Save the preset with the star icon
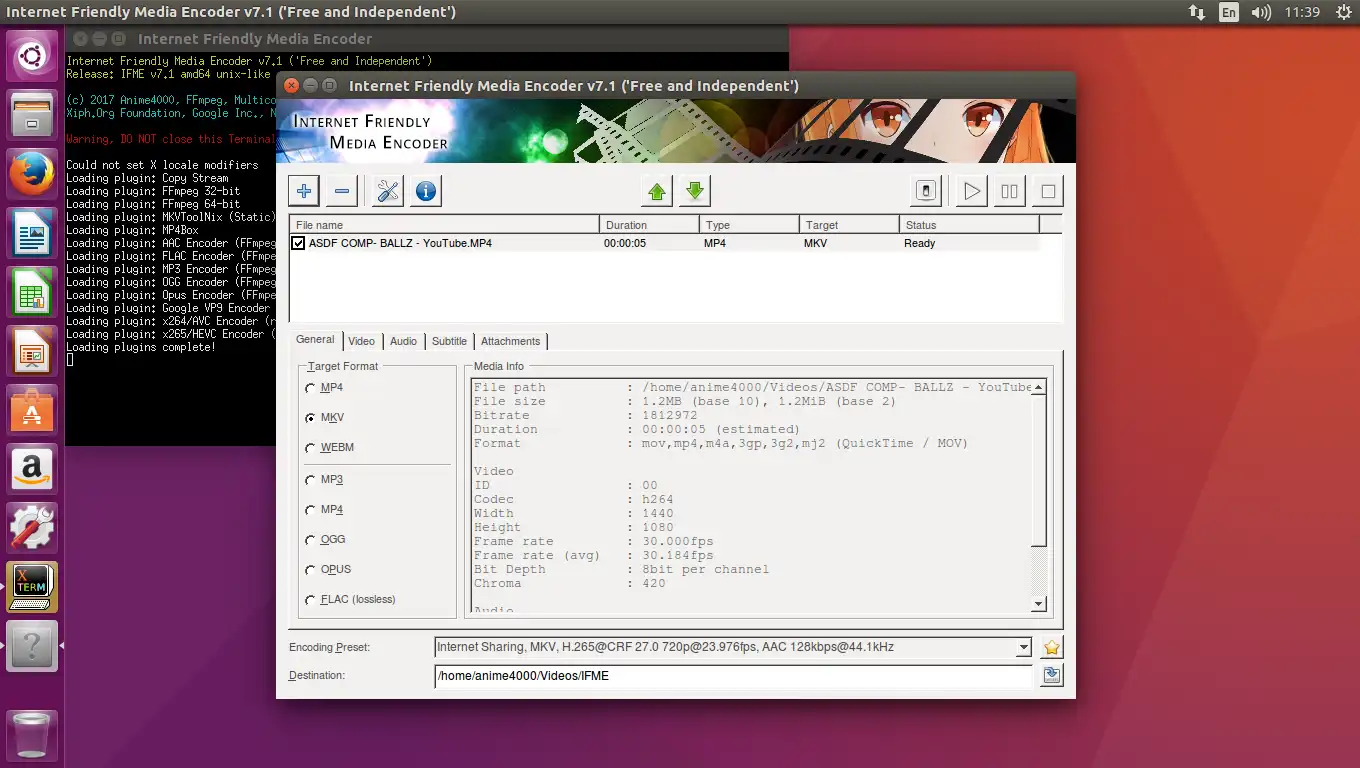The height and width of the screenshot is (768, 1360). [1051, 647]
